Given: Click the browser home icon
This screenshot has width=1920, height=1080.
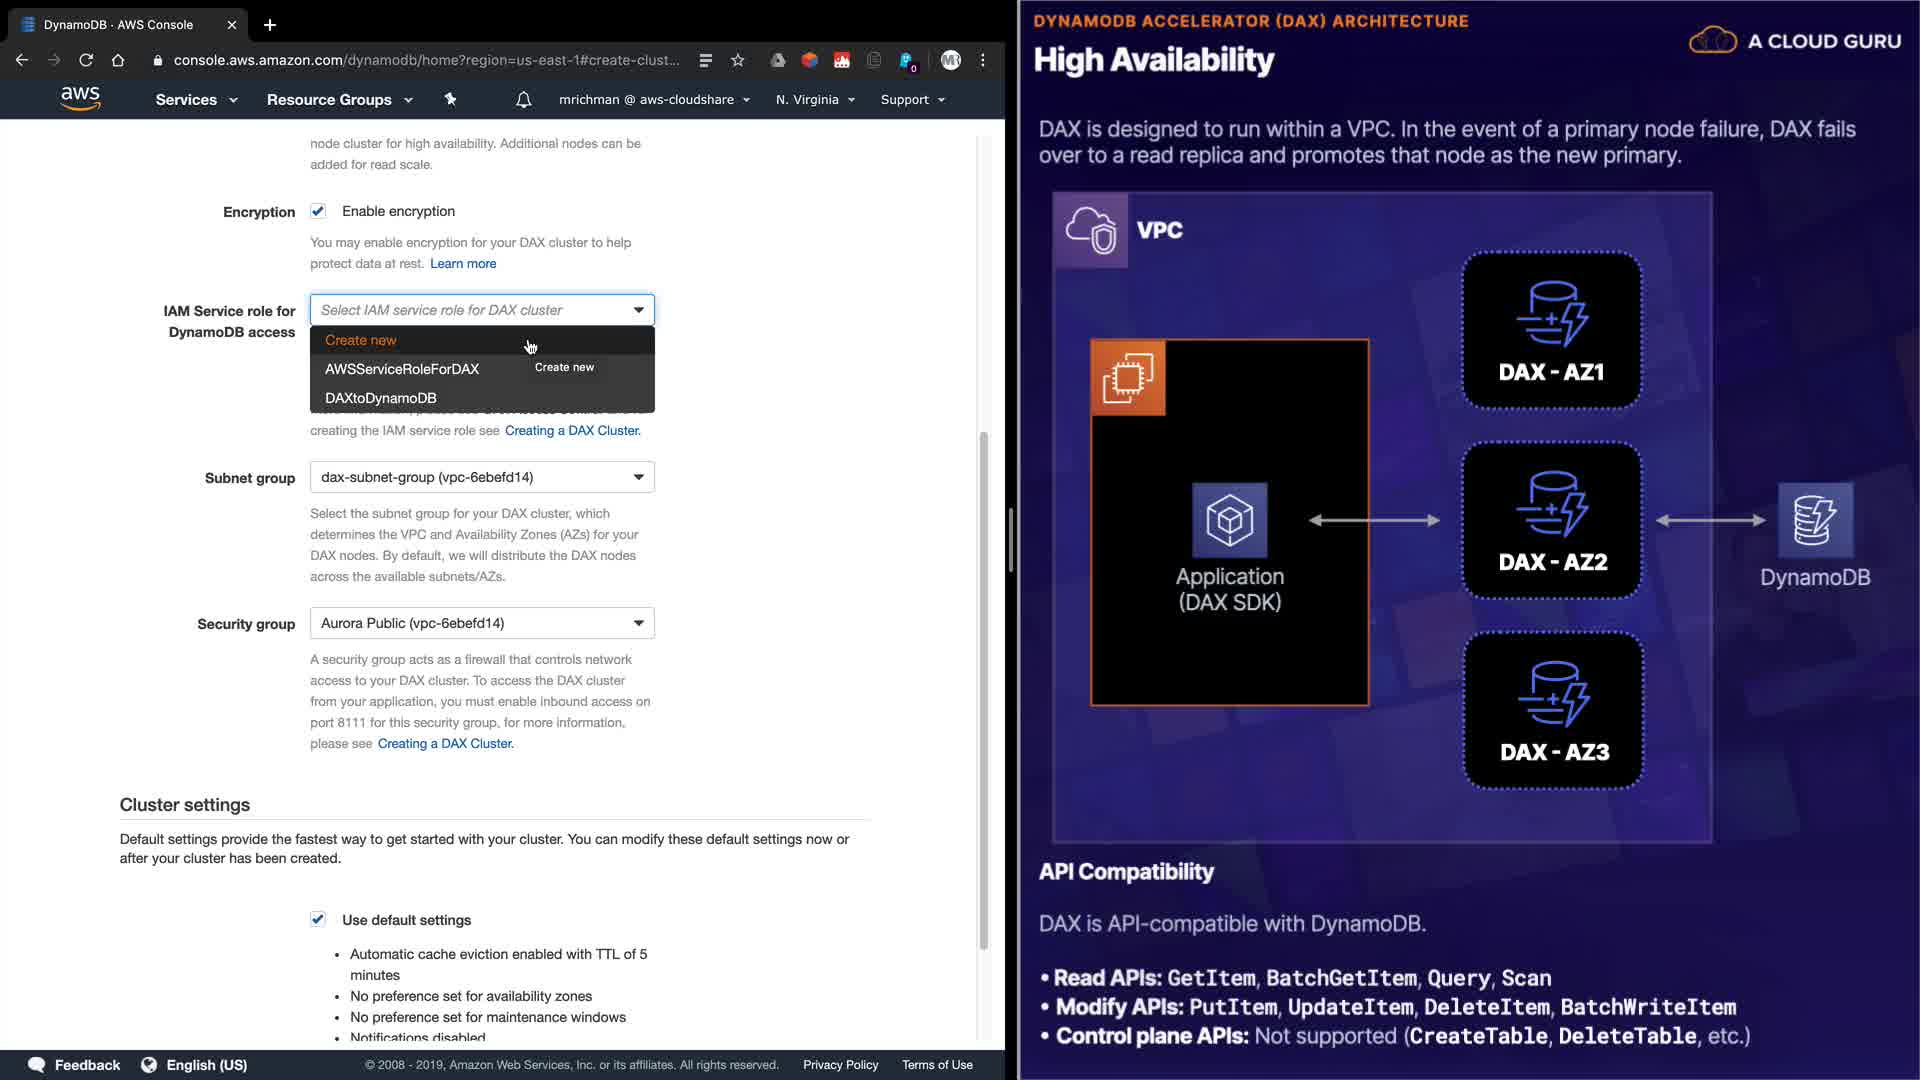Looking at the screenshot, I should [118, 60].
